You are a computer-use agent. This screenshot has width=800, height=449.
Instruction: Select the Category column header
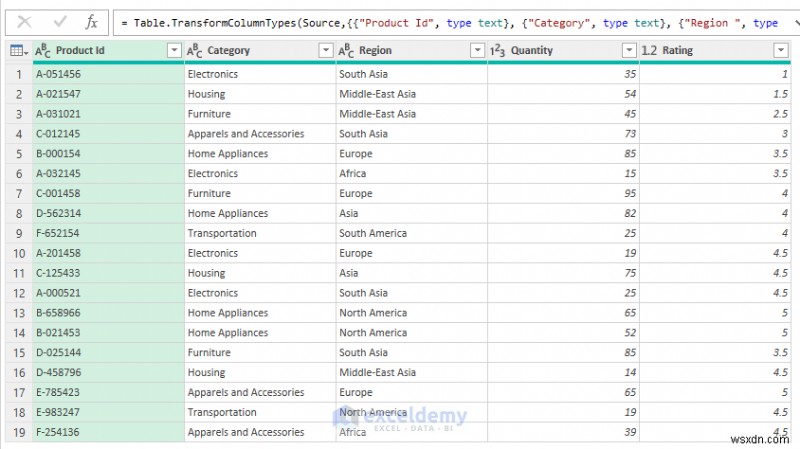[260, 51]
